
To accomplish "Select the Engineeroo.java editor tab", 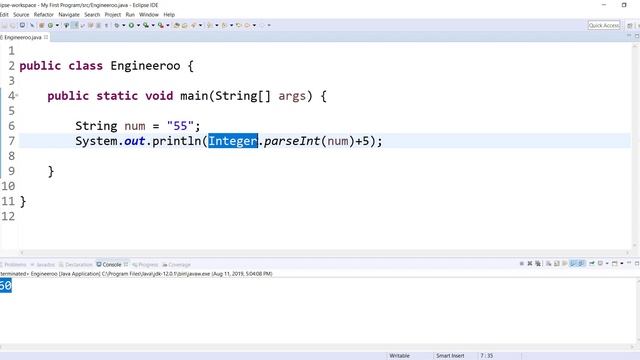I will [x=22, y=37].
